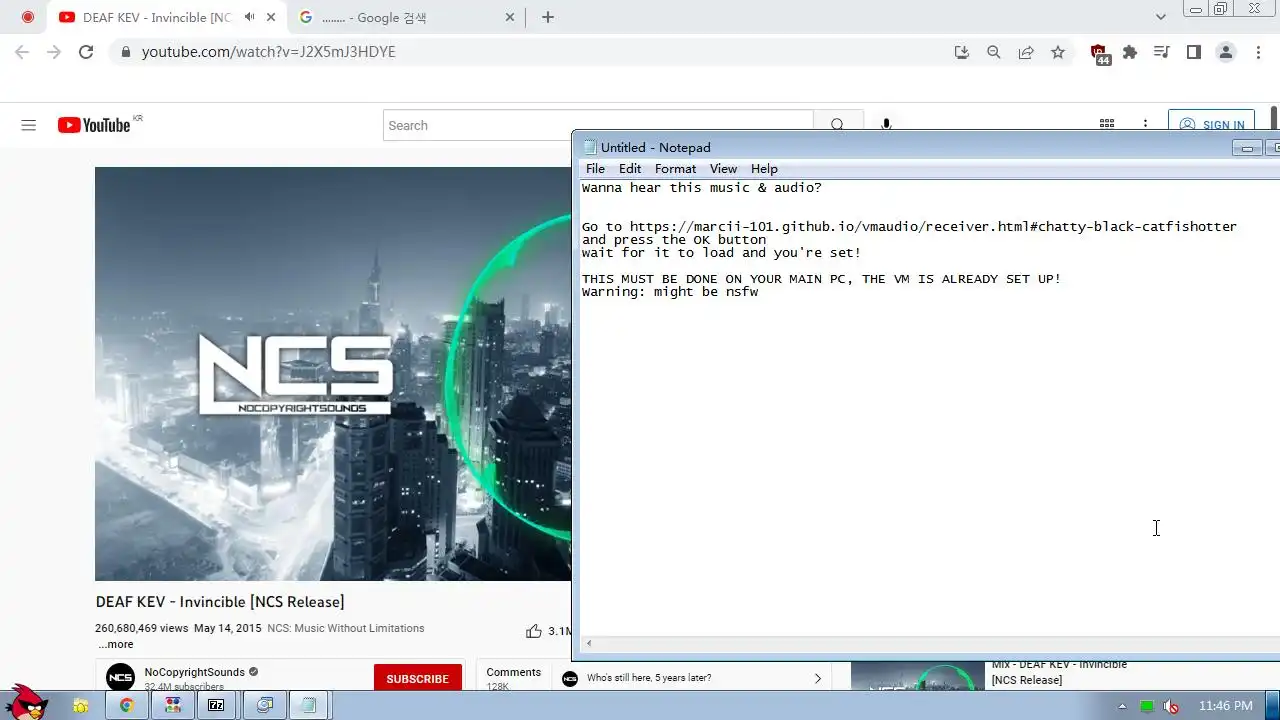Open the Notepad taskbar button
Image resolution: width=1280 pixels, height=720 pixels.
coord(309,705)
